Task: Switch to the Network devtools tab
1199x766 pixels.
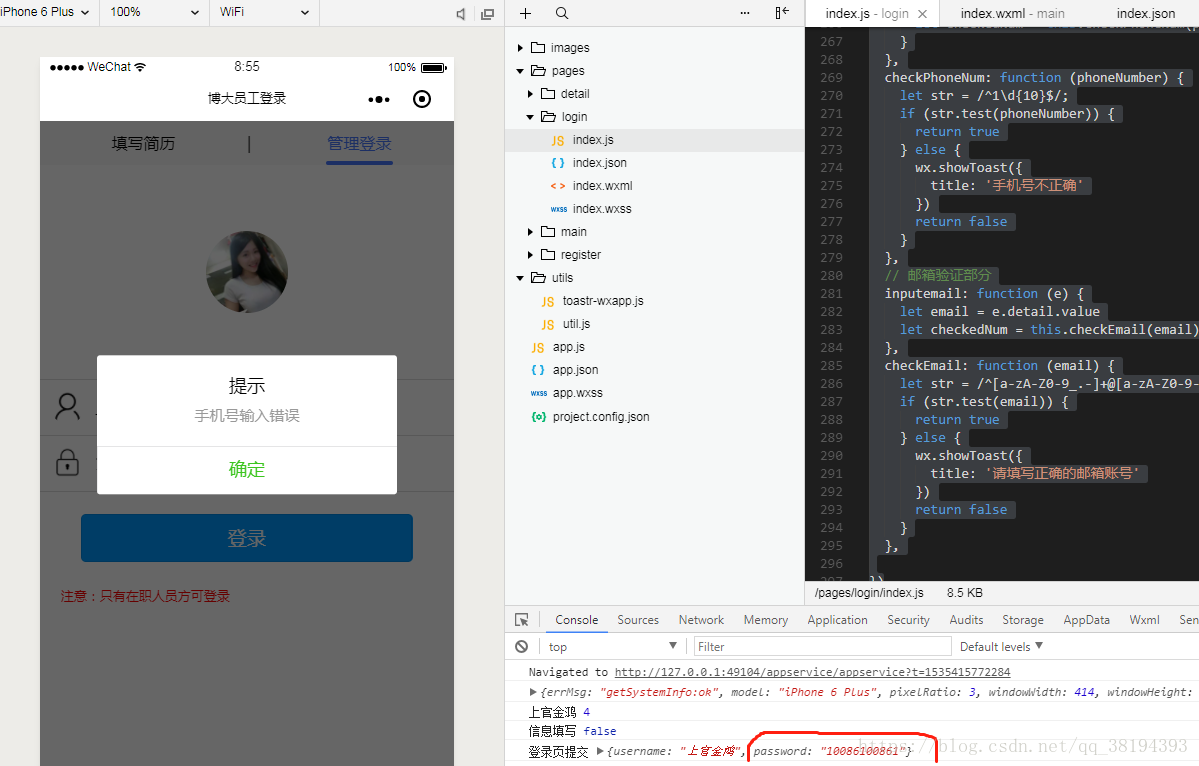Action: pyautogui.click(x=701, y=620)
